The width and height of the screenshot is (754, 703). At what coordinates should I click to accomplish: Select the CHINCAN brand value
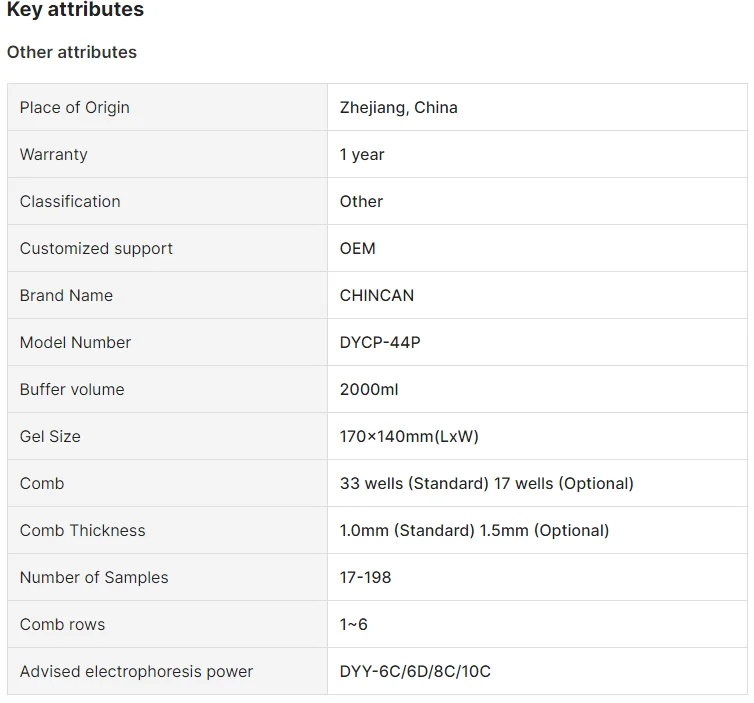pos(377,295)
